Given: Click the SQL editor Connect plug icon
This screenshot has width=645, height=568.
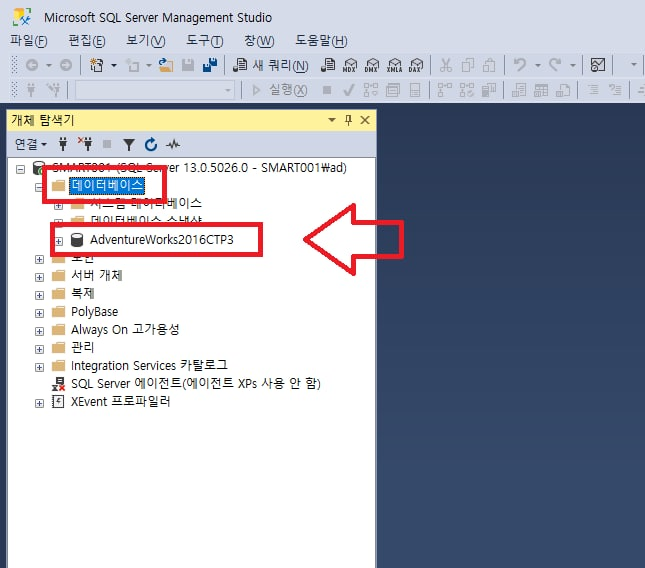Looking at the screenshot, I should [31, 89].
